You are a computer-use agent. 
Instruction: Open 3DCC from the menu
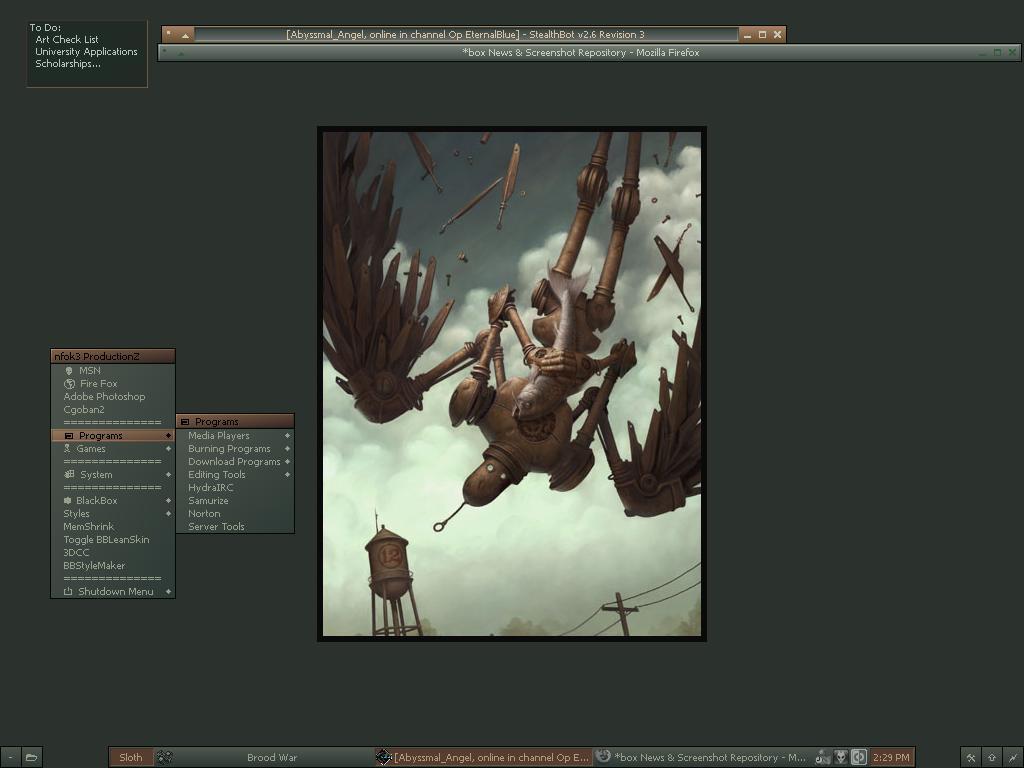76,552
